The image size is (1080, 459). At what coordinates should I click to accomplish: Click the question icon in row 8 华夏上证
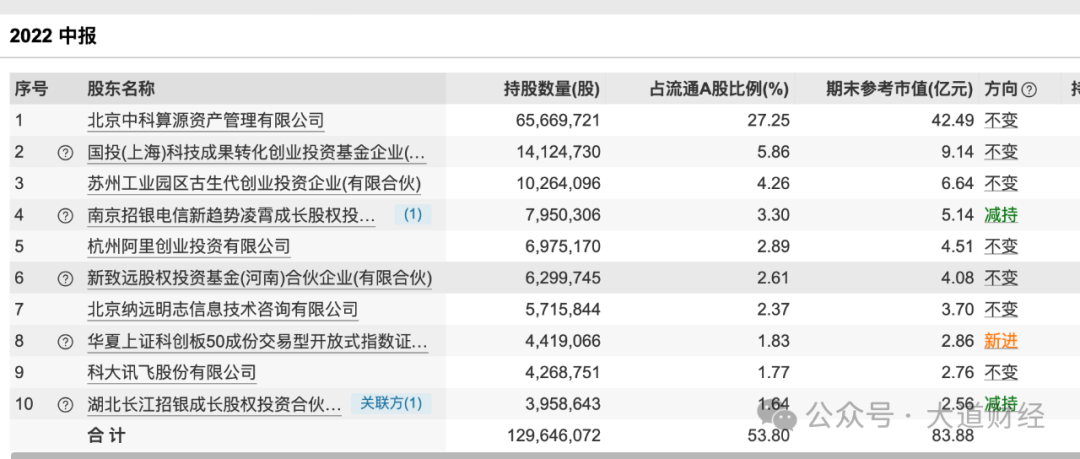[x=65, y=341]
